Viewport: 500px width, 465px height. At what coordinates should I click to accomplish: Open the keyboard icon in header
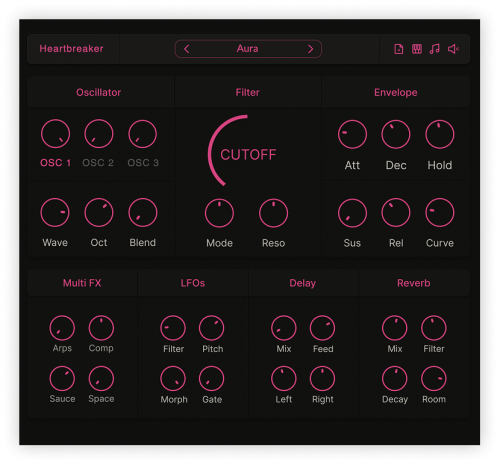(x=417, y=49)
